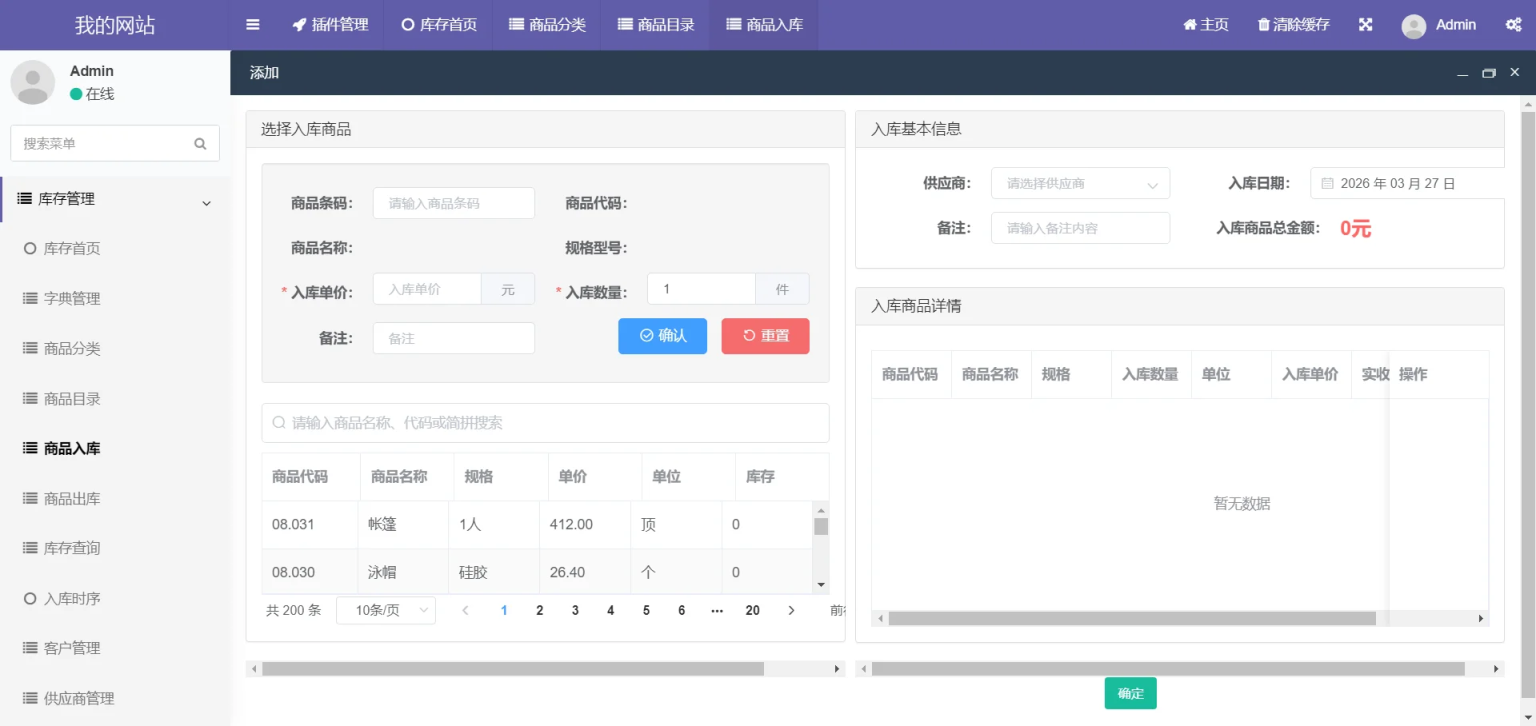Viewport: 1536px width, 726px height.
Task: Open the 10条/页 page size dropdown
Action: pos(386,610)
